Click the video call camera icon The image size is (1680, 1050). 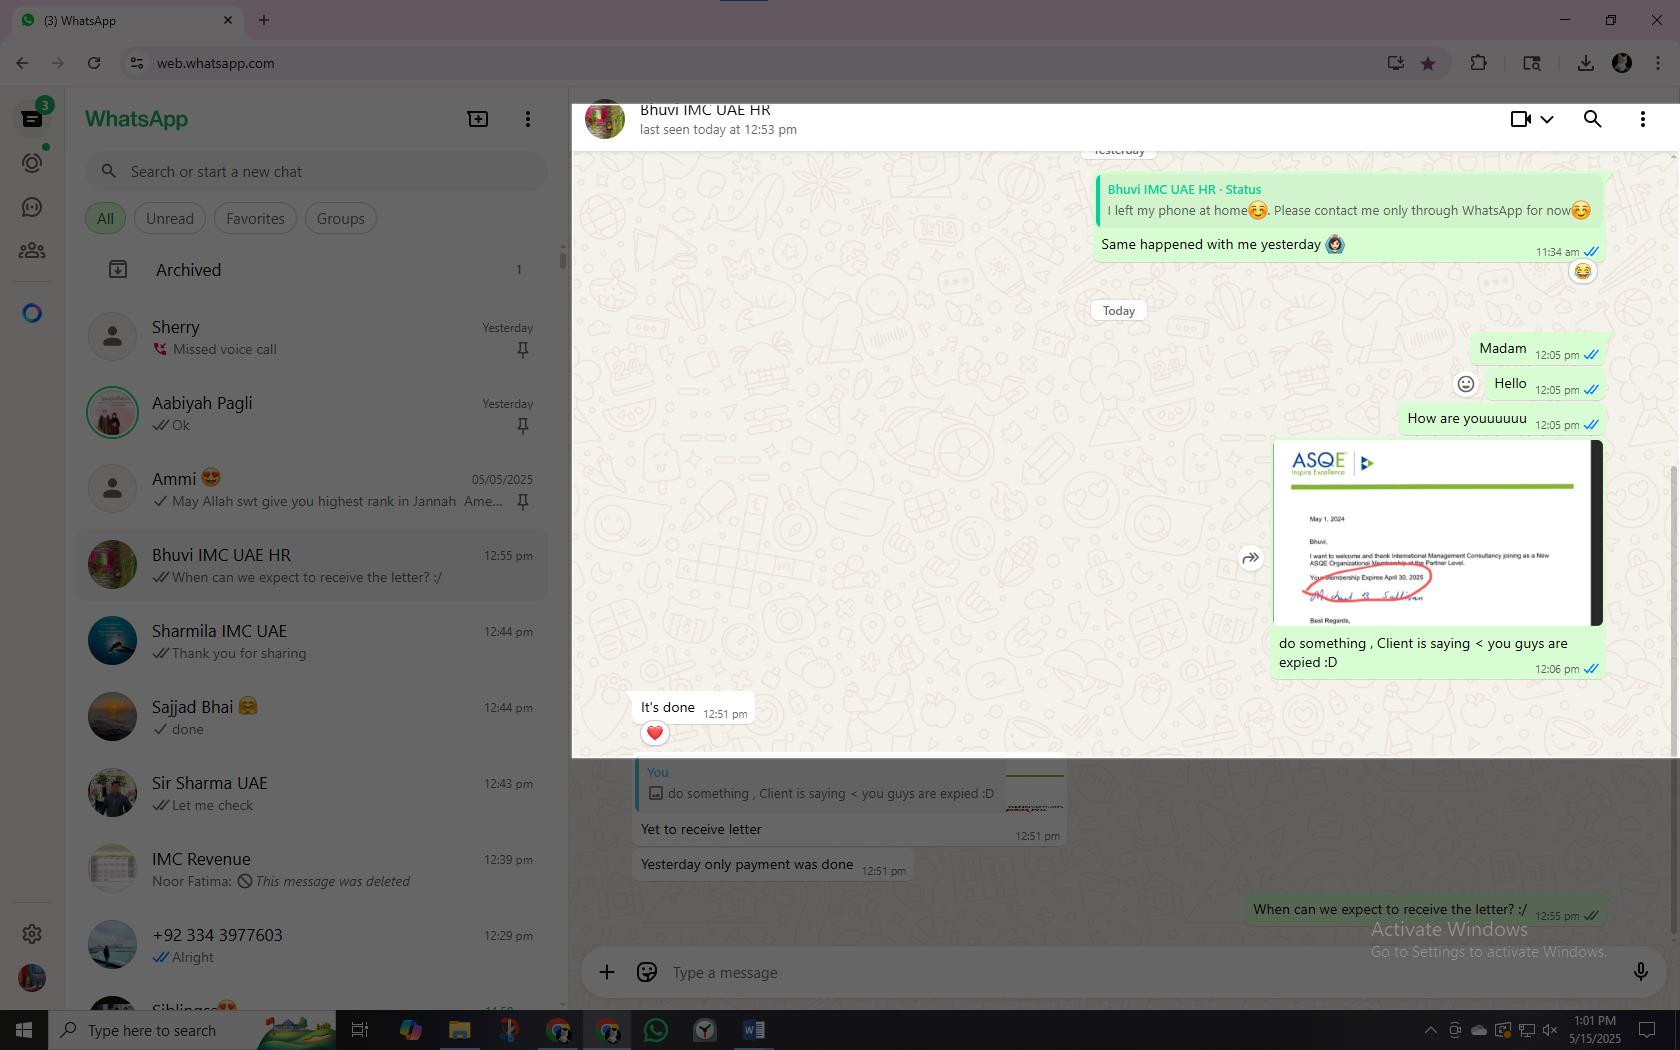tap(1520, 119)
